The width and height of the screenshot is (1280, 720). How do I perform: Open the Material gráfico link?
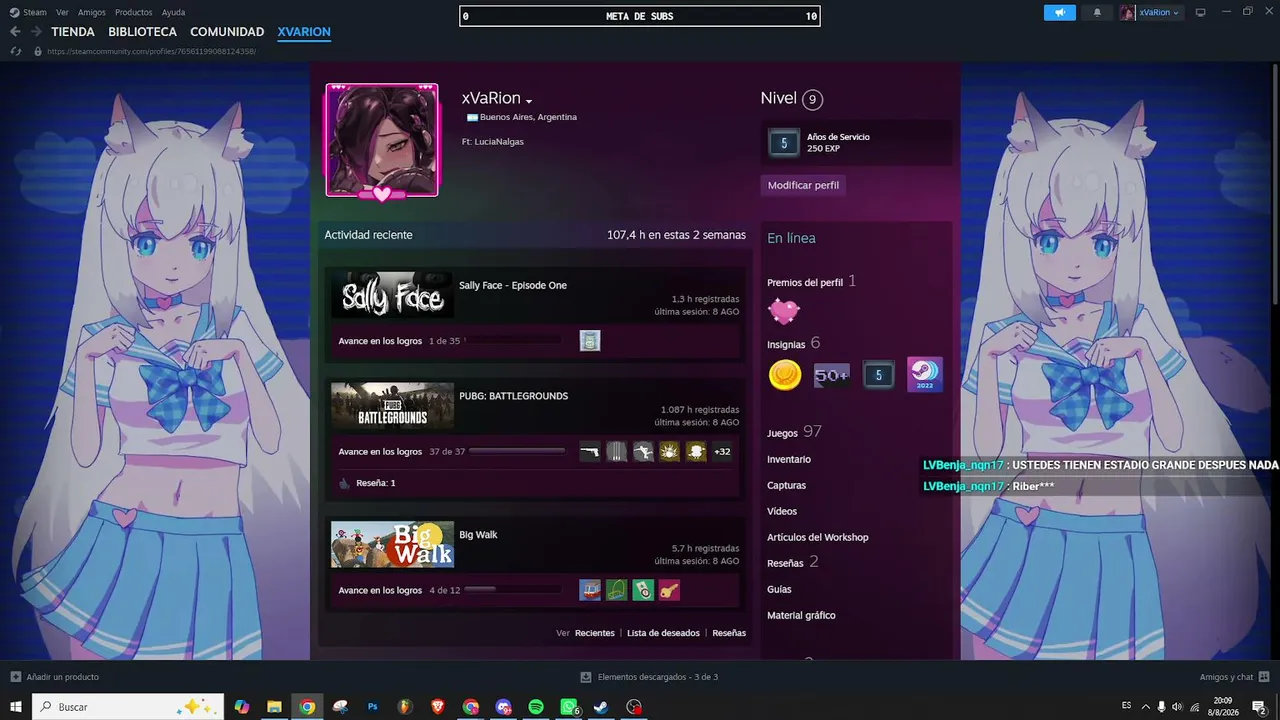coord(801,615)
